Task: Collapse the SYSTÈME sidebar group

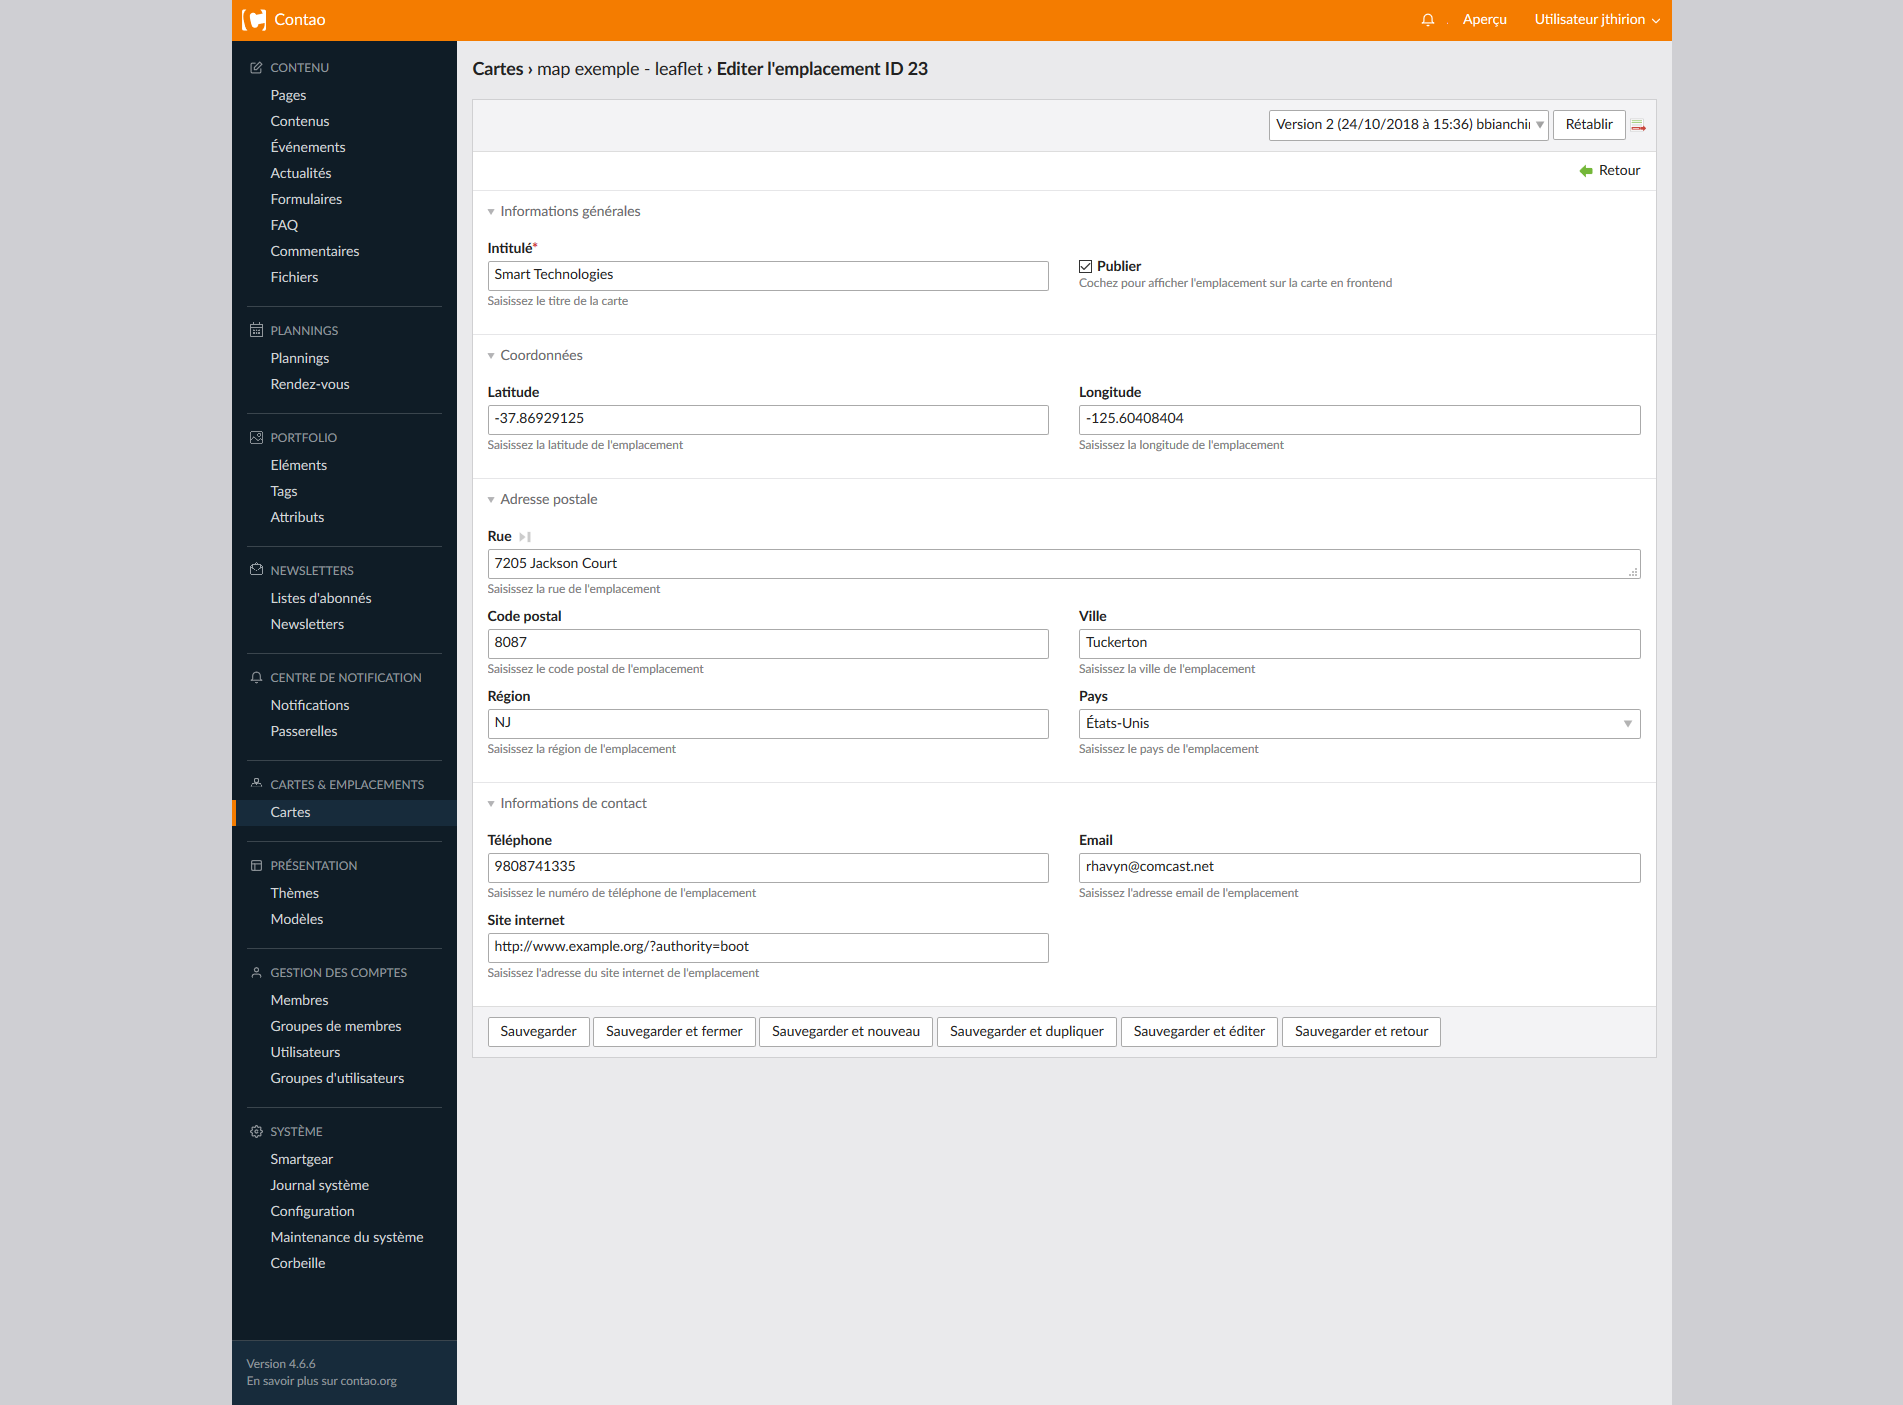Action: click(x=296, y=1131)
